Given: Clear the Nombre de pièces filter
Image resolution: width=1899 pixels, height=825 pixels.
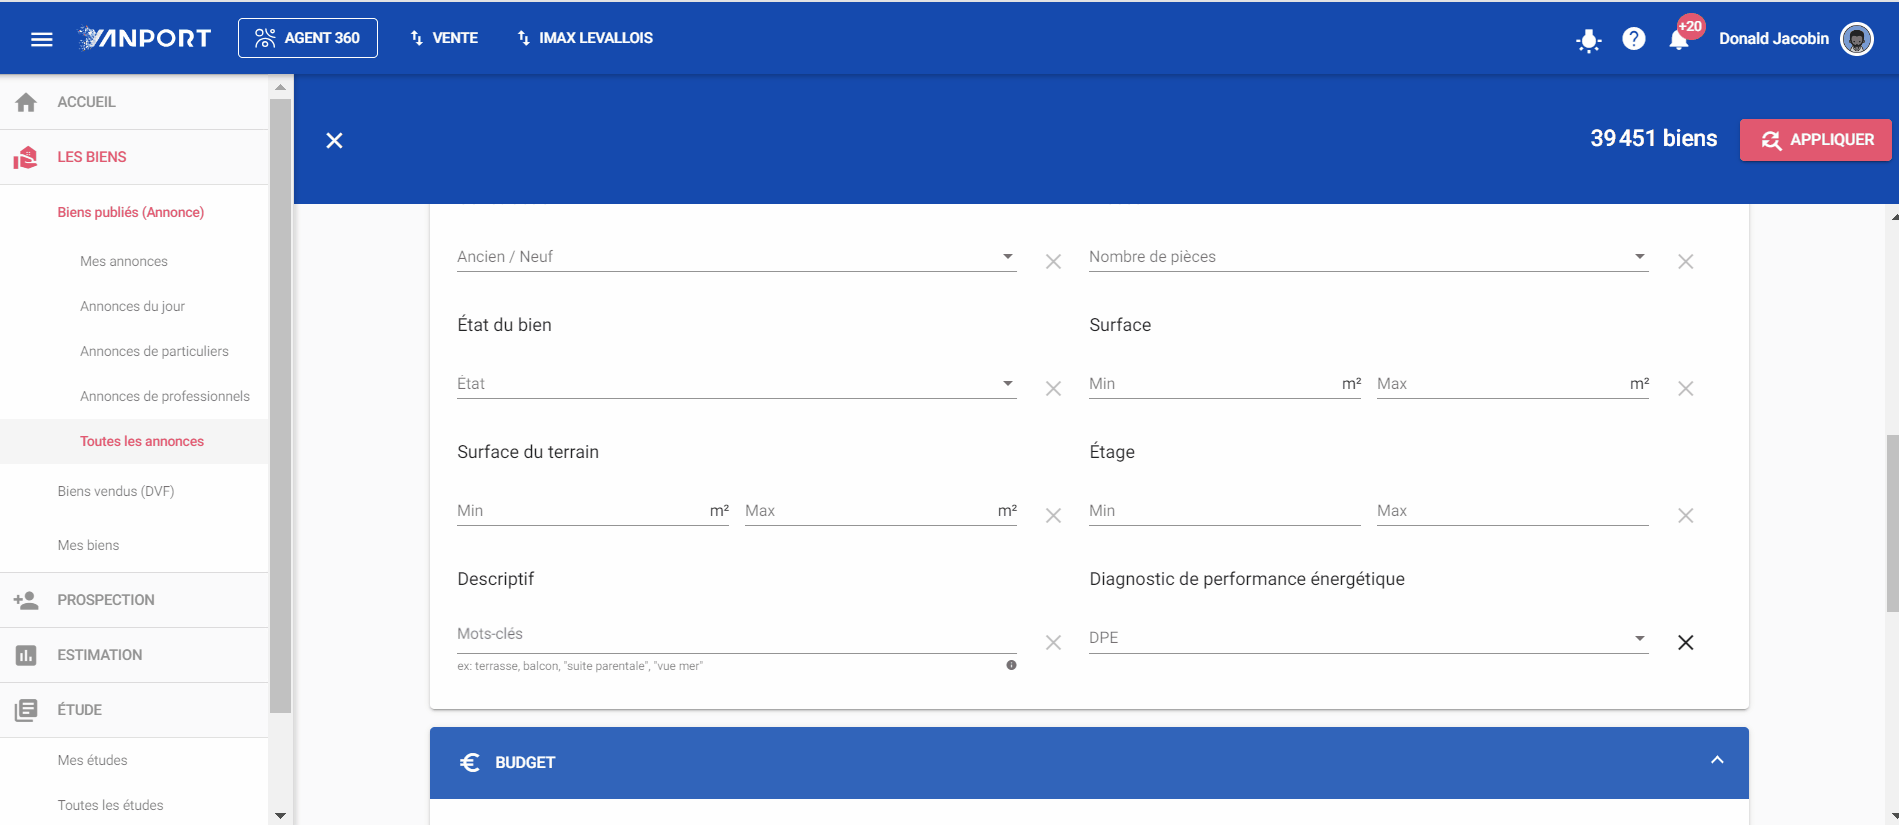Looking at the screenshot, I should [1685, 262].
